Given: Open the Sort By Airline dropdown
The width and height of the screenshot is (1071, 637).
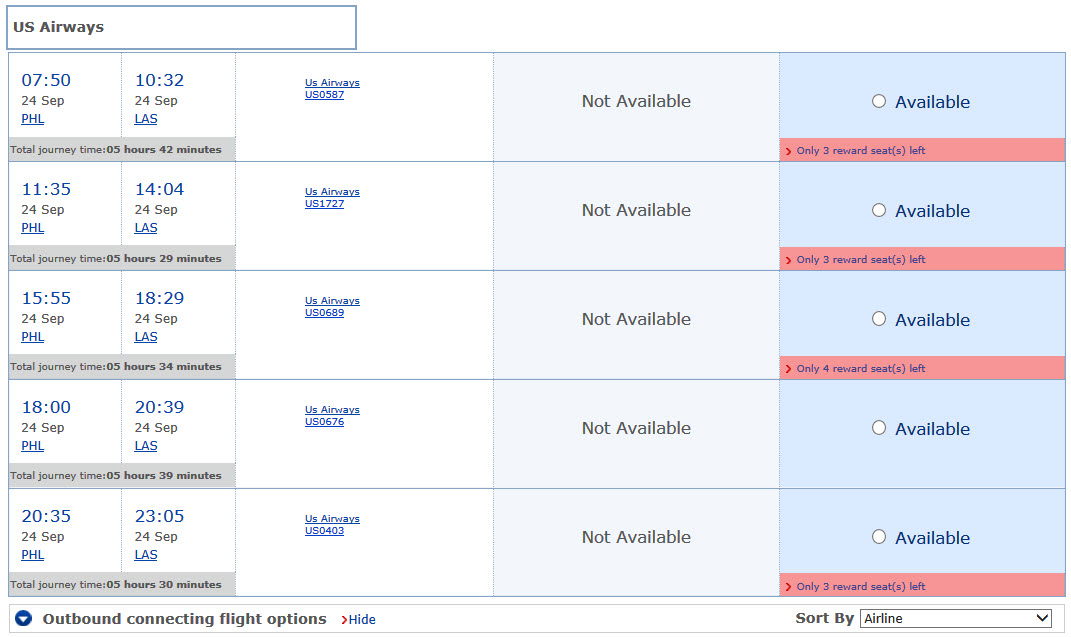Looking at the screenshot, I should tap(956, 619).
